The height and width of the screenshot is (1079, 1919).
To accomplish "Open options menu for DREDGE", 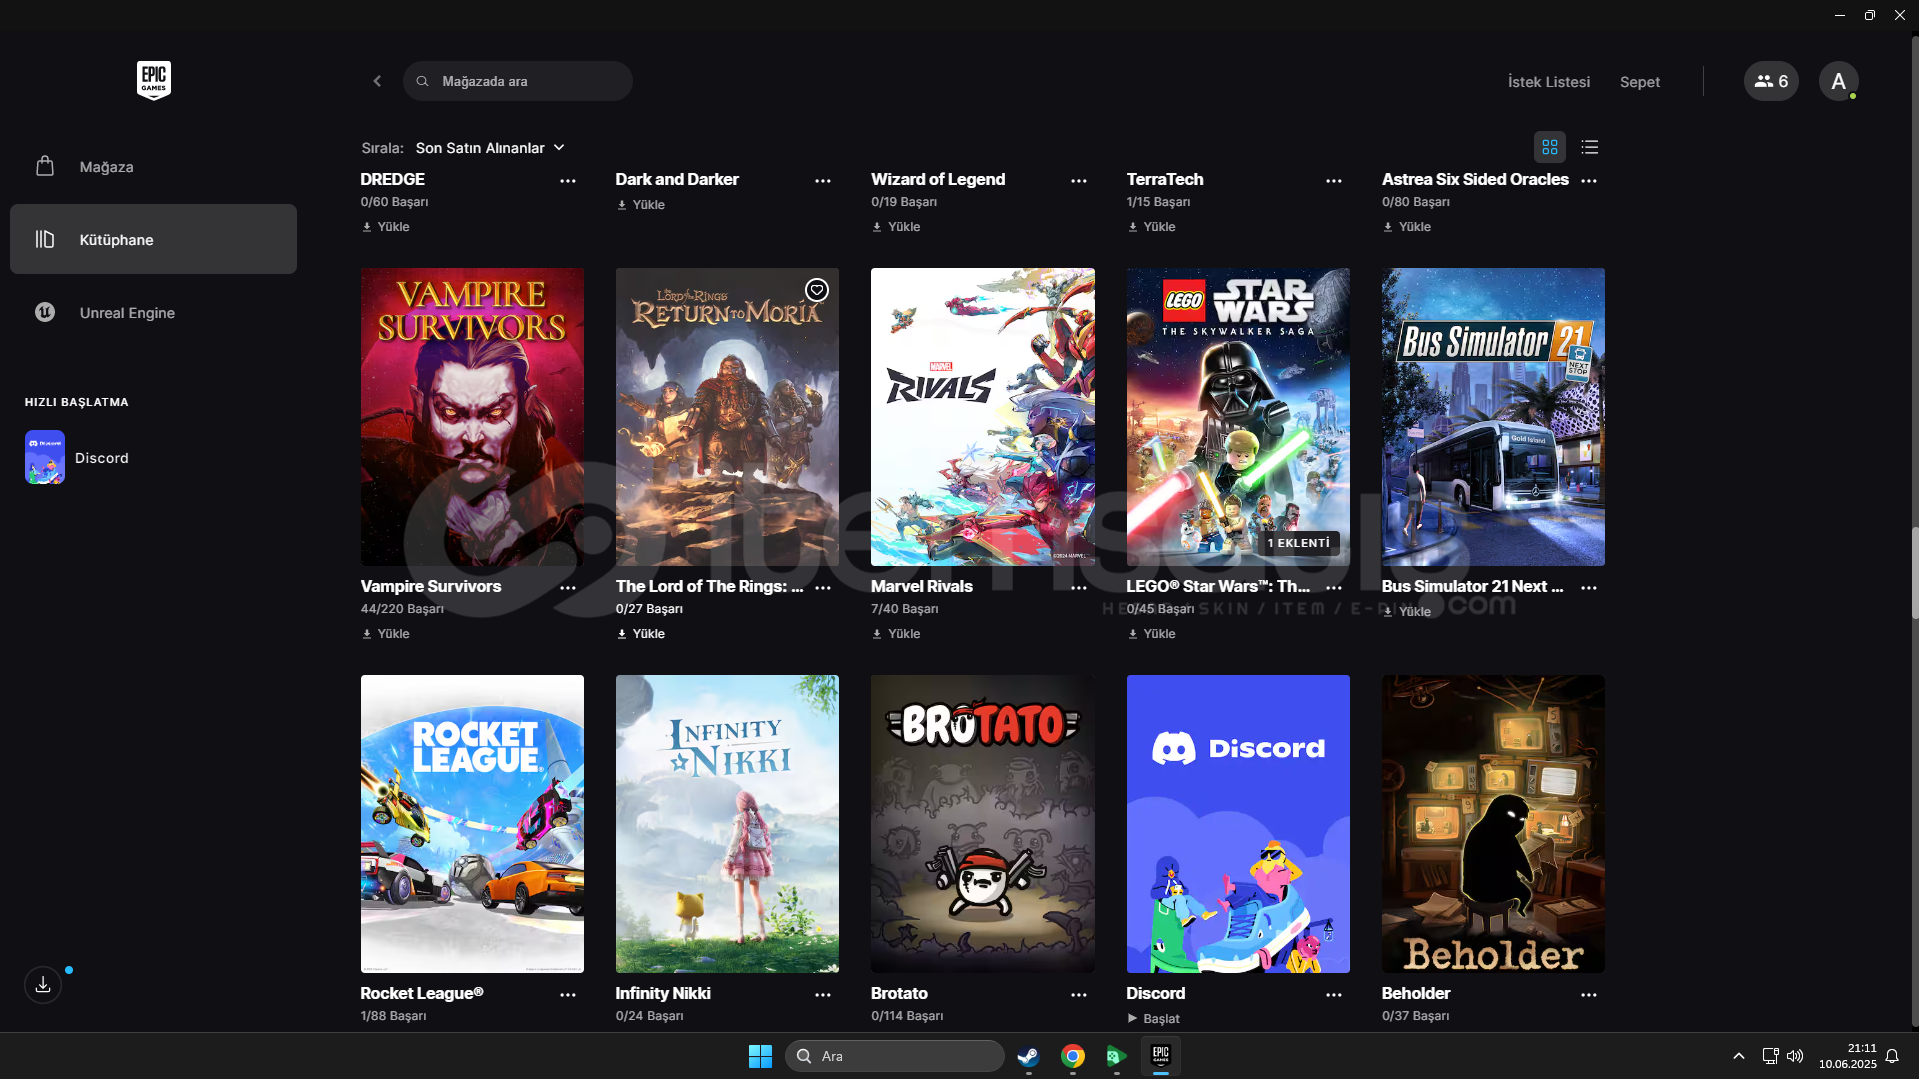I will point(568,181).
